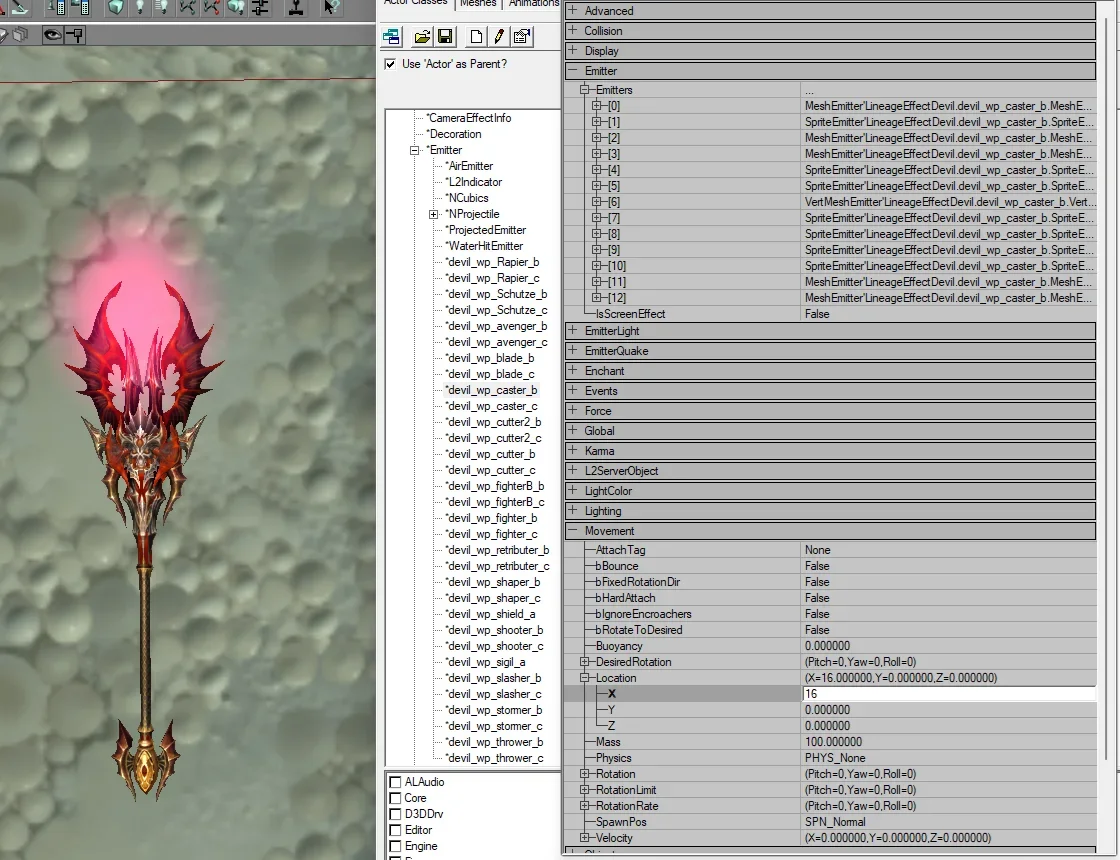
Task: Click the browser dock windows icon
Action: (x=391, y=36)
